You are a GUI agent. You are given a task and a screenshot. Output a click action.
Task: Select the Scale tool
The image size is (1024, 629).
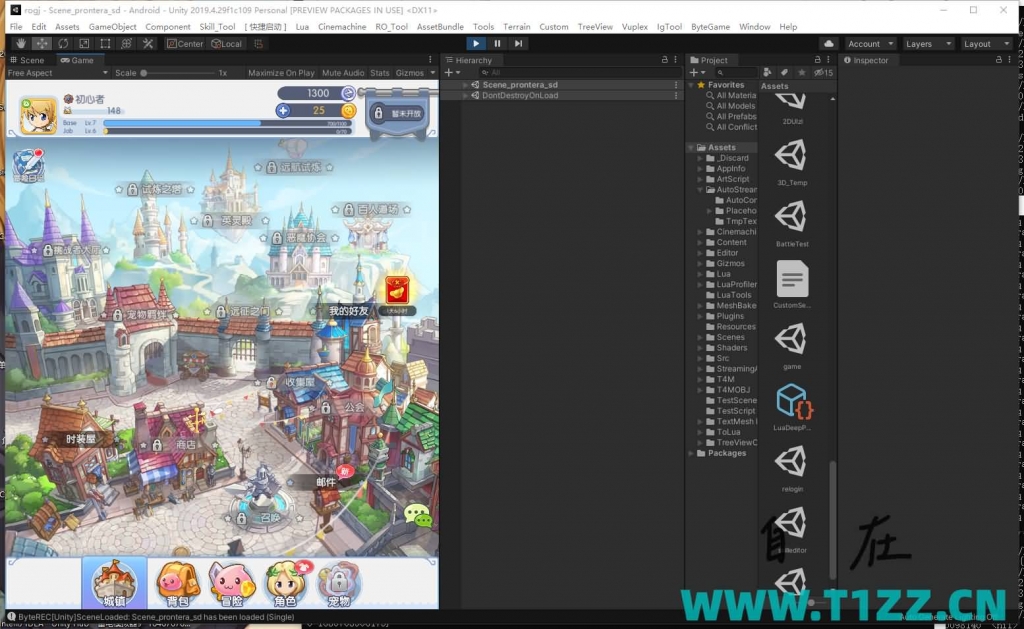pyautogui.click(x=84, y=44)
